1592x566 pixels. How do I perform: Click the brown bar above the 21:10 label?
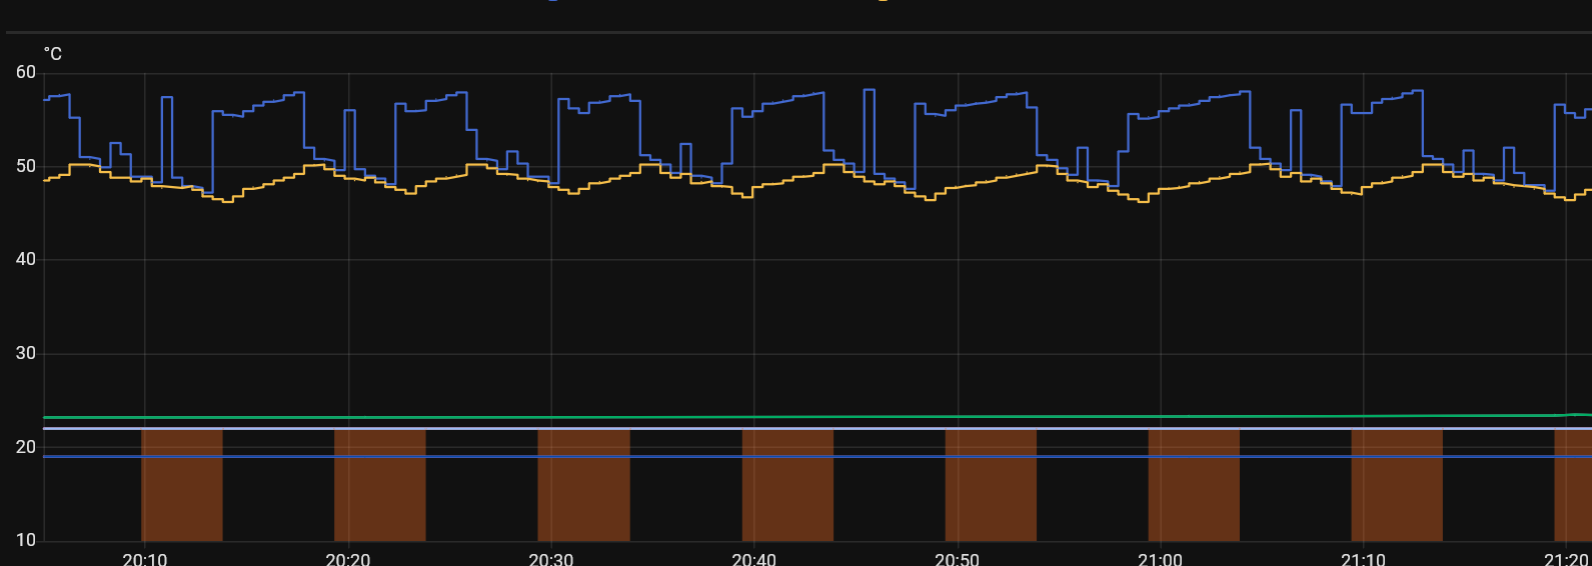[1397, 485]
